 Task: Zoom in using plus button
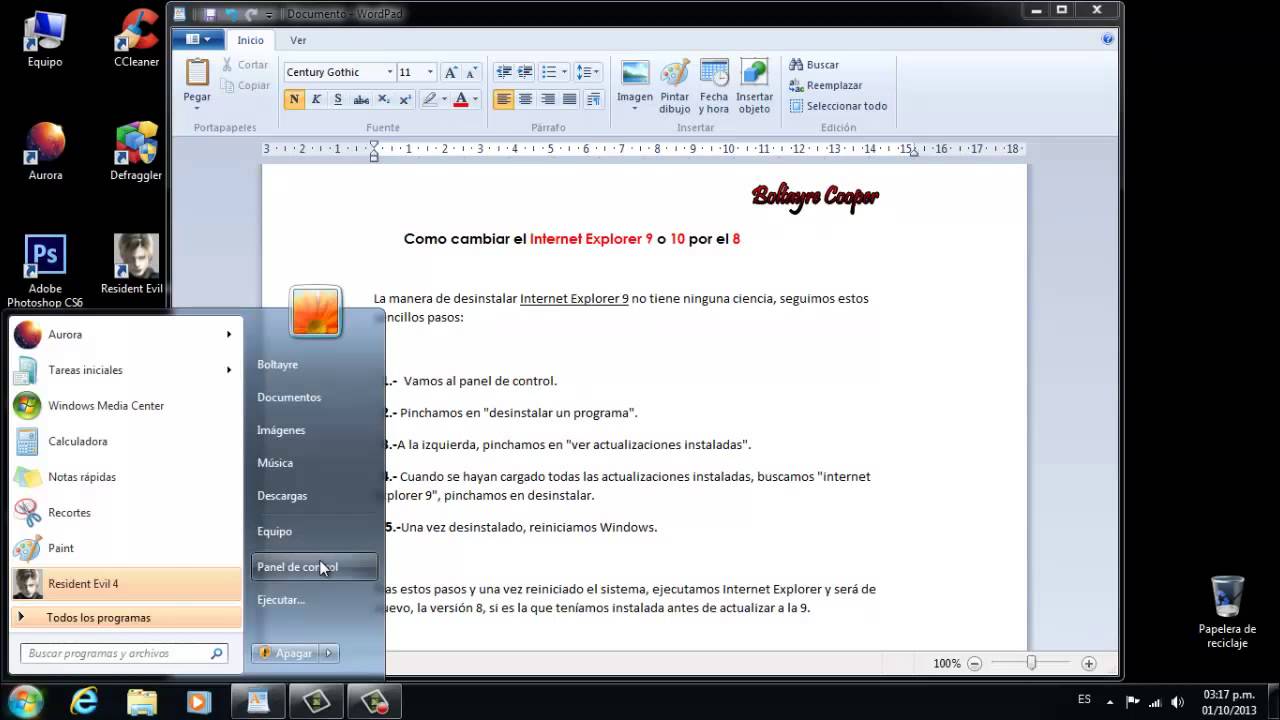[1089, 663]
